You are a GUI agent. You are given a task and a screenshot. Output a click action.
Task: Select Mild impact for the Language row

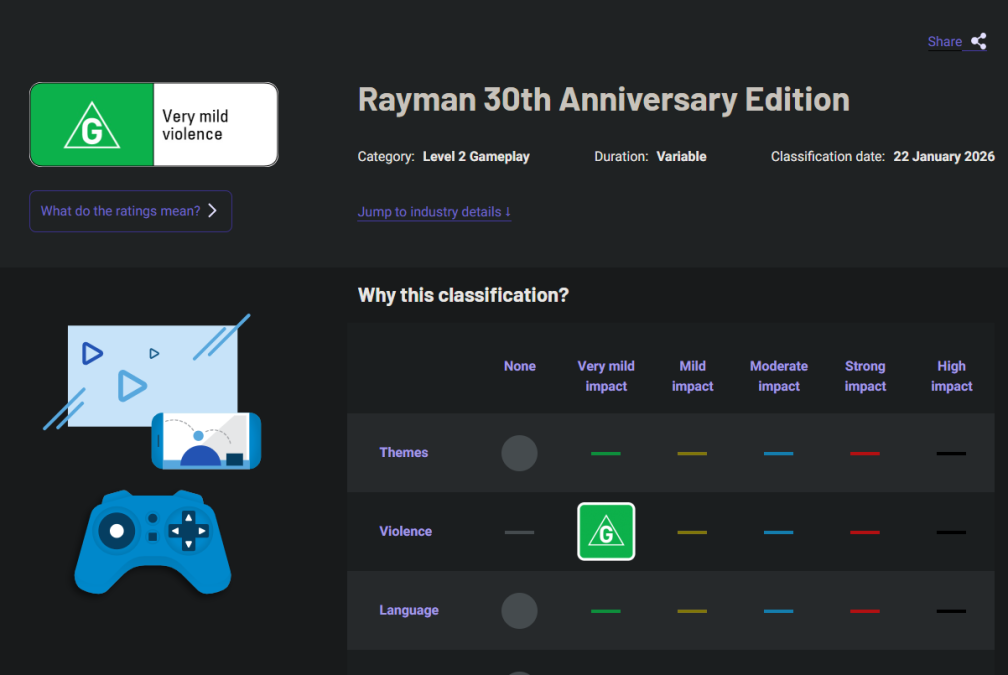(x=692, y=610)
